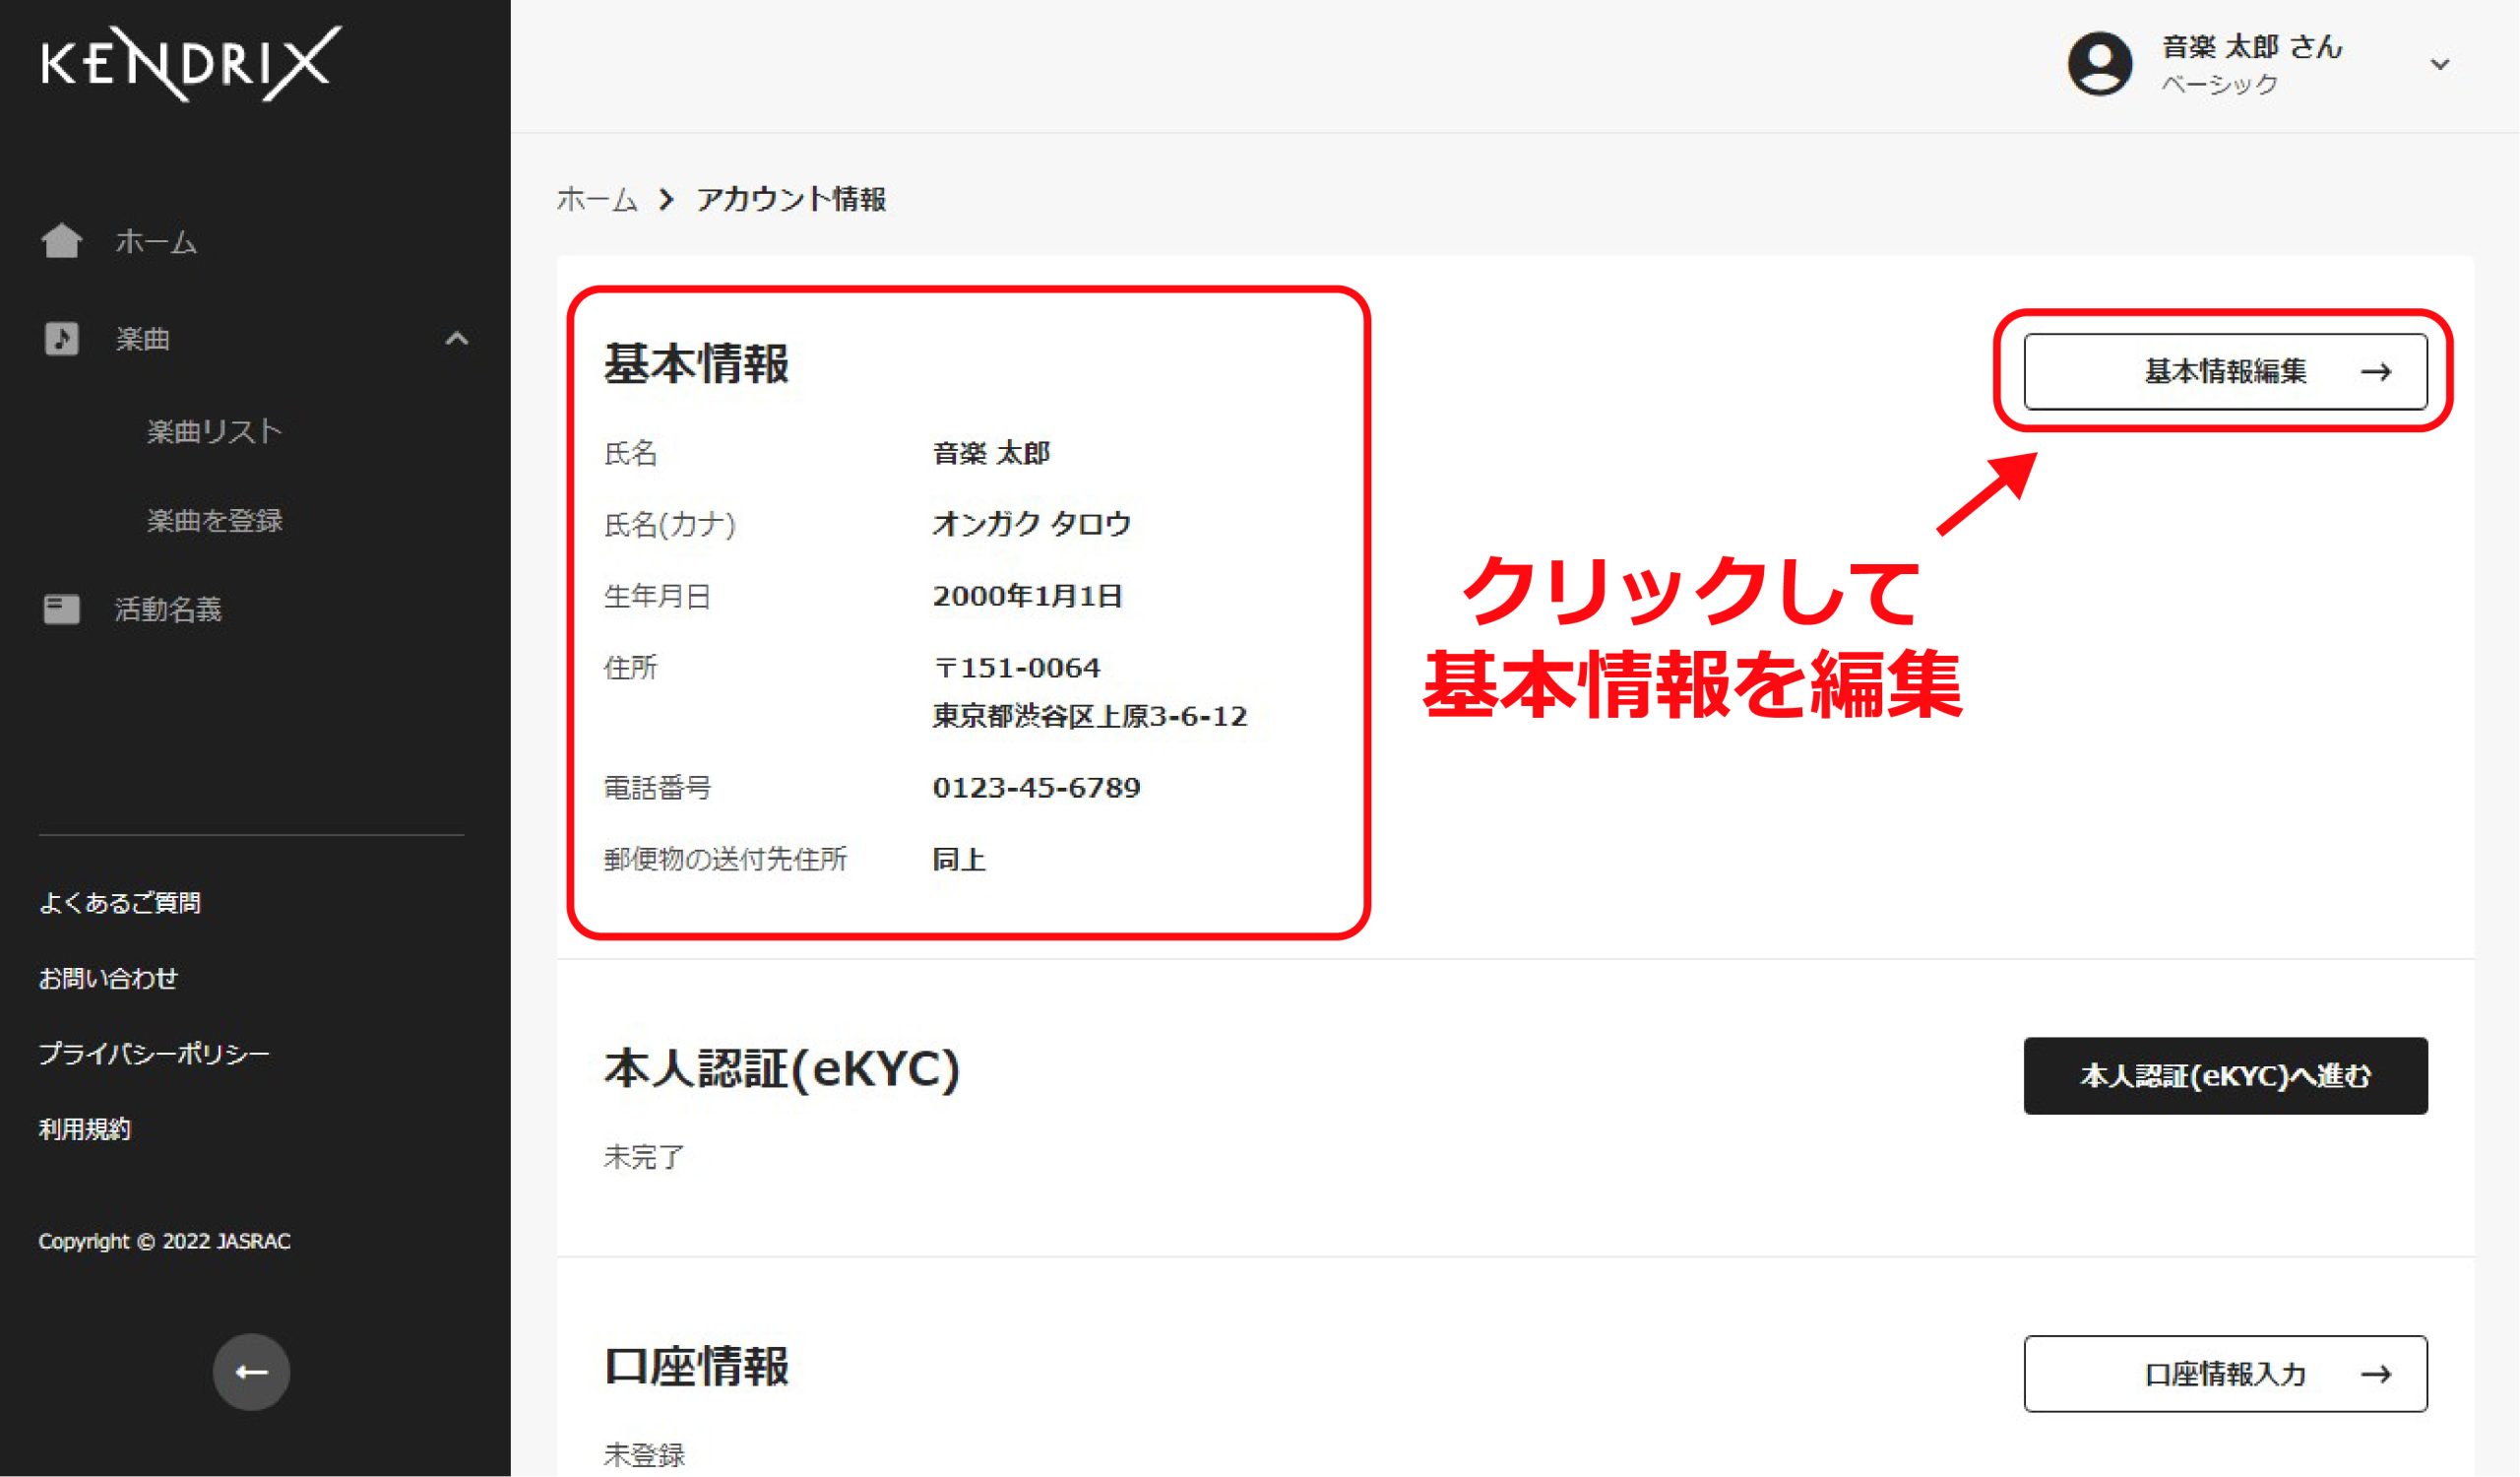Screen dimensions: 2520x1477
Task: Open the 音楽 太郎 さん account menu
Action: pos(2251,47)
